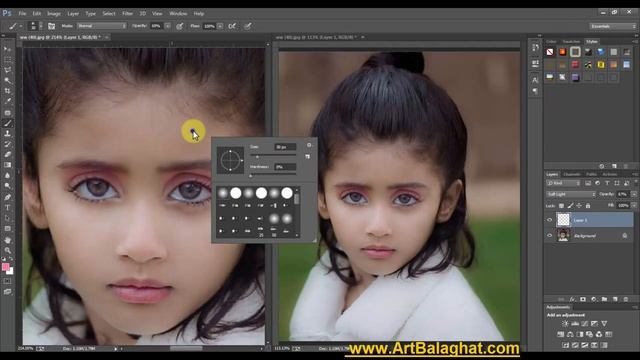Screen dimensions: 640x360
Task: Select the Background layer thumbnail
Action: click(563, 235)
